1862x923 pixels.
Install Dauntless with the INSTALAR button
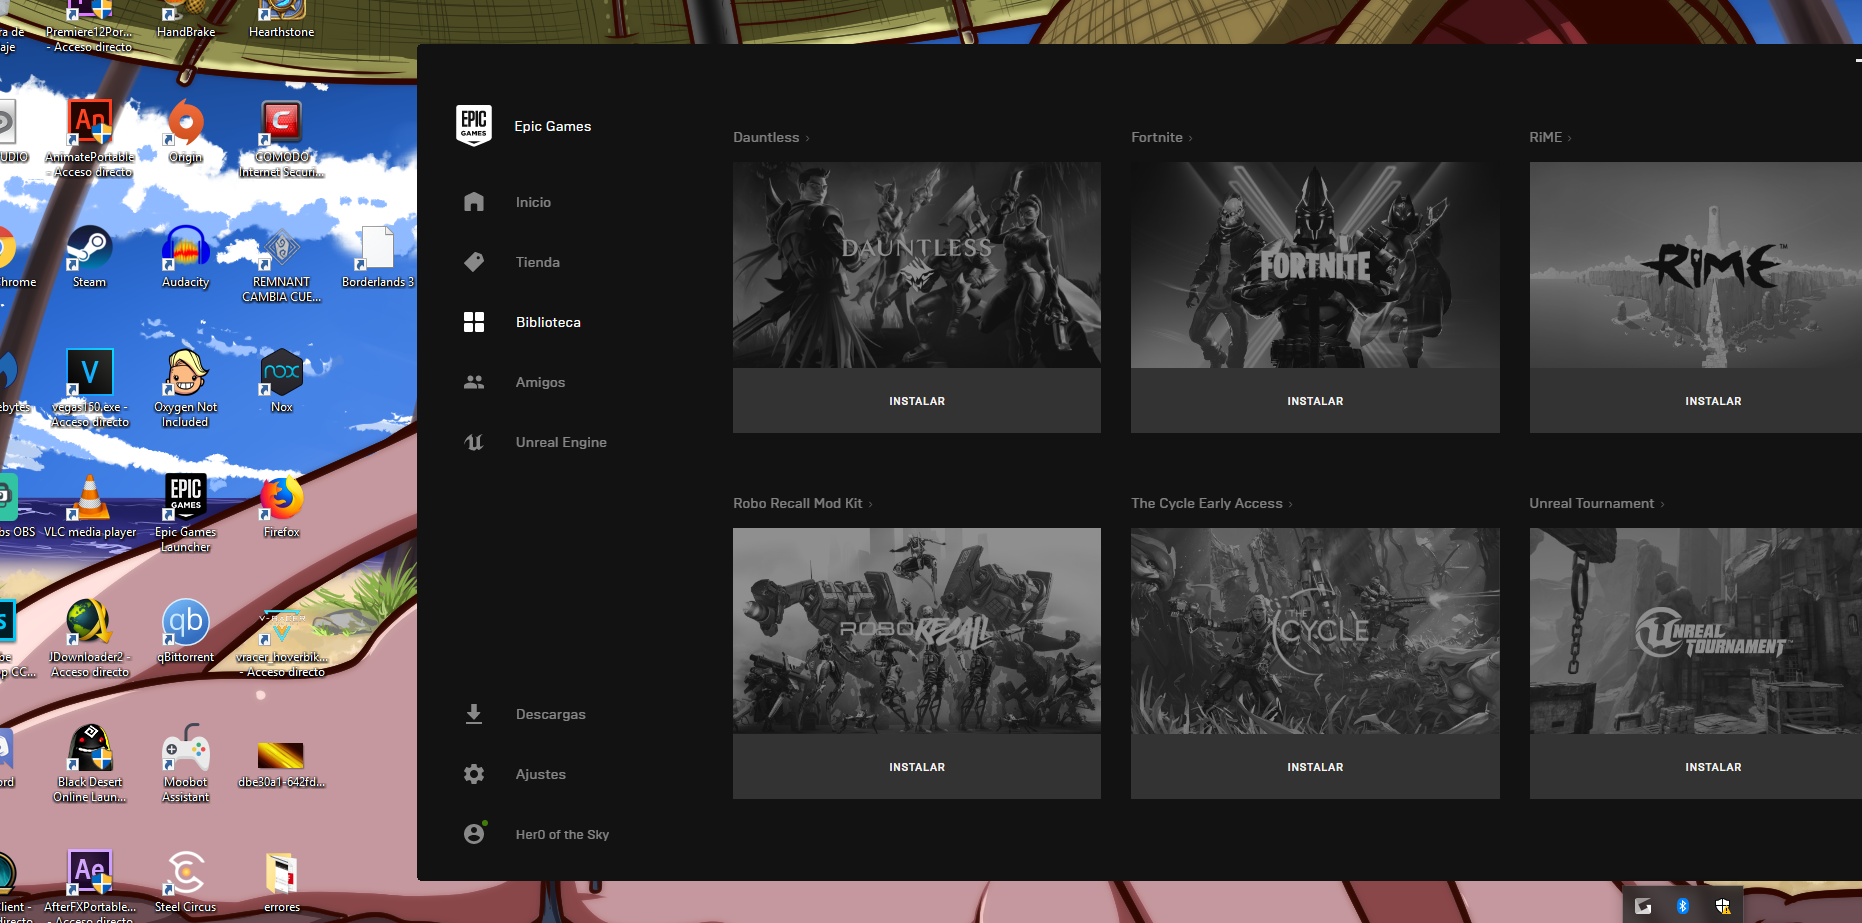(917, 401)
